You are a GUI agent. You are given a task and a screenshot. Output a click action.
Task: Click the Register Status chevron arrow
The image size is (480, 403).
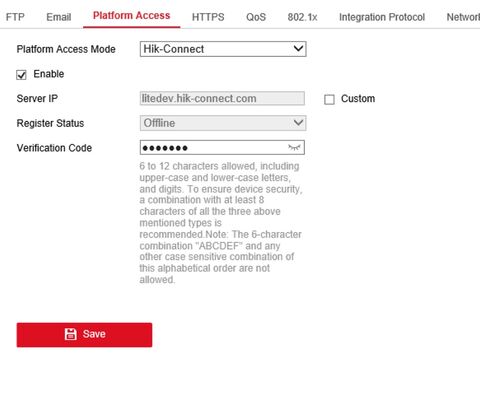298,123
